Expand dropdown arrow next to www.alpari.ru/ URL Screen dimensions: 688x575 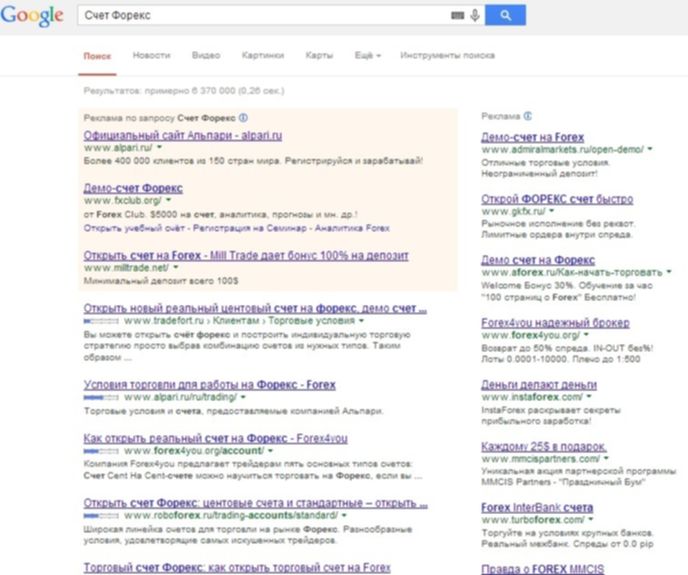coord(158,147)
